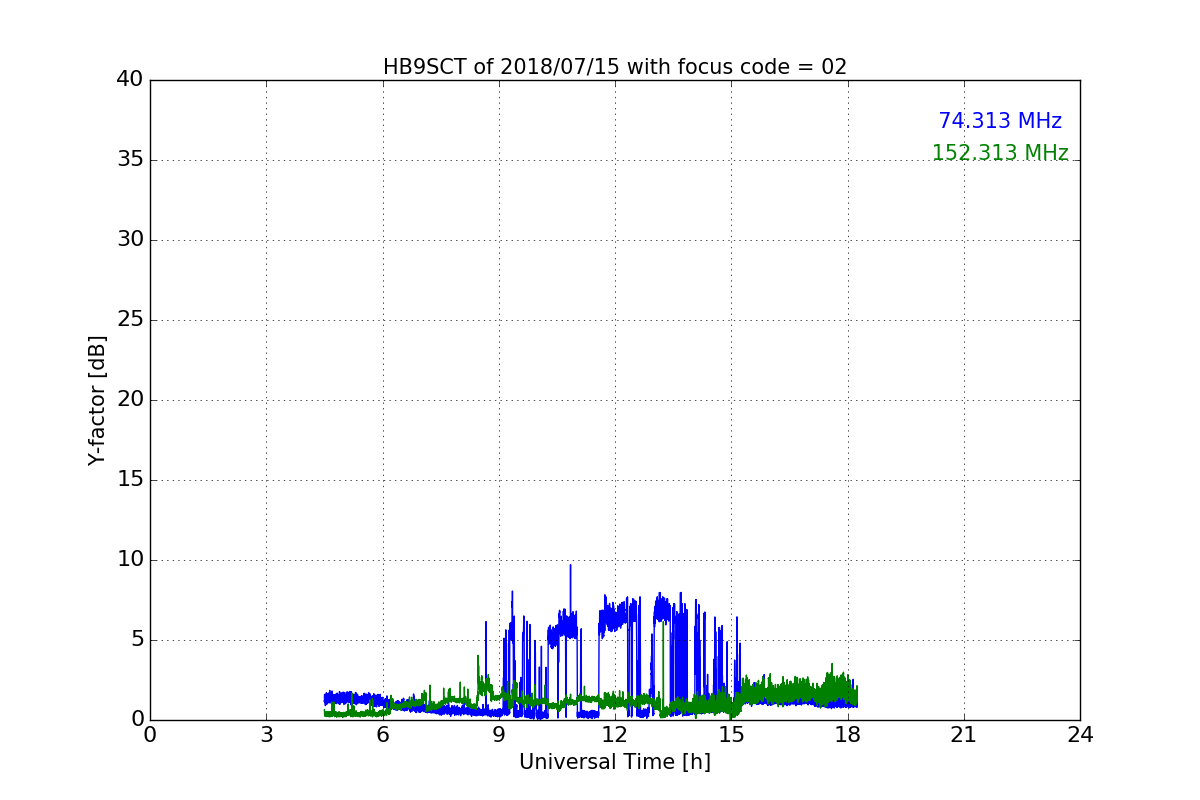
Task: Click x-axis tick label '6'
Action: [x=383, y=735]
